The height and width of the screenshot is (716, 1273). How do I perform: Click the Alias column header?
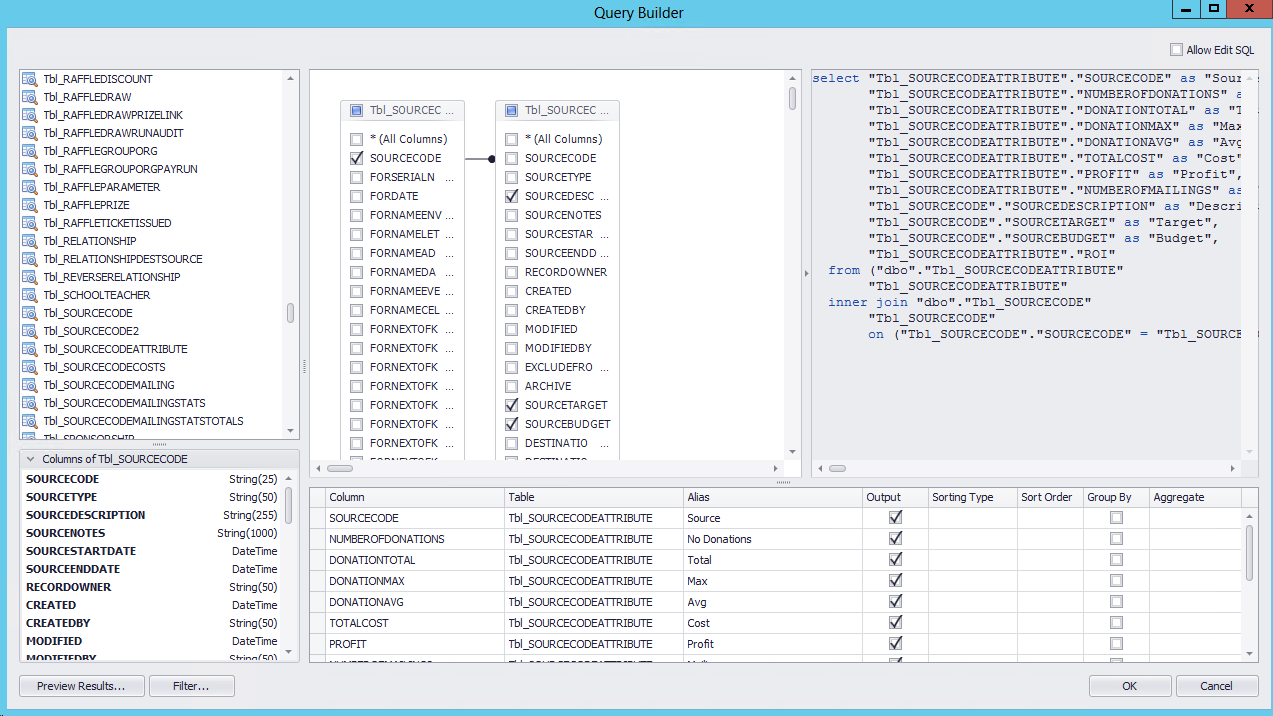[773, 497]
